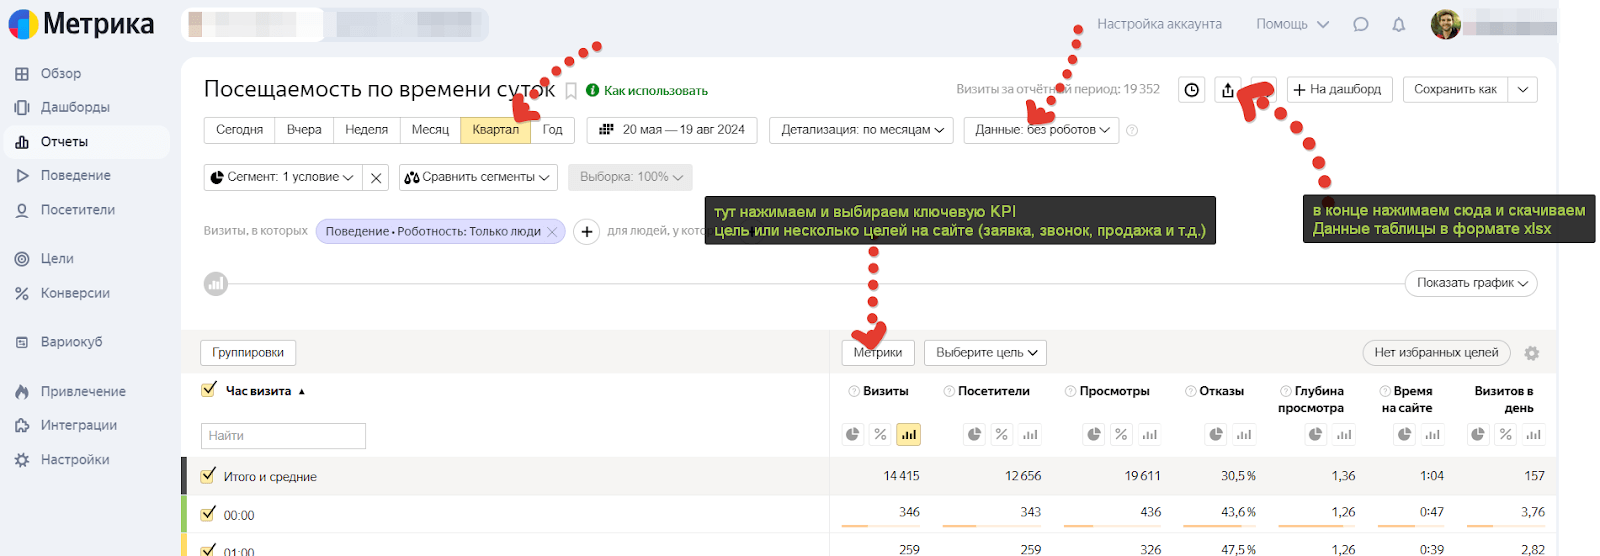Open the arrow next to Сохранить как
The image size is (1600, 556).
tap(1523, 90)
